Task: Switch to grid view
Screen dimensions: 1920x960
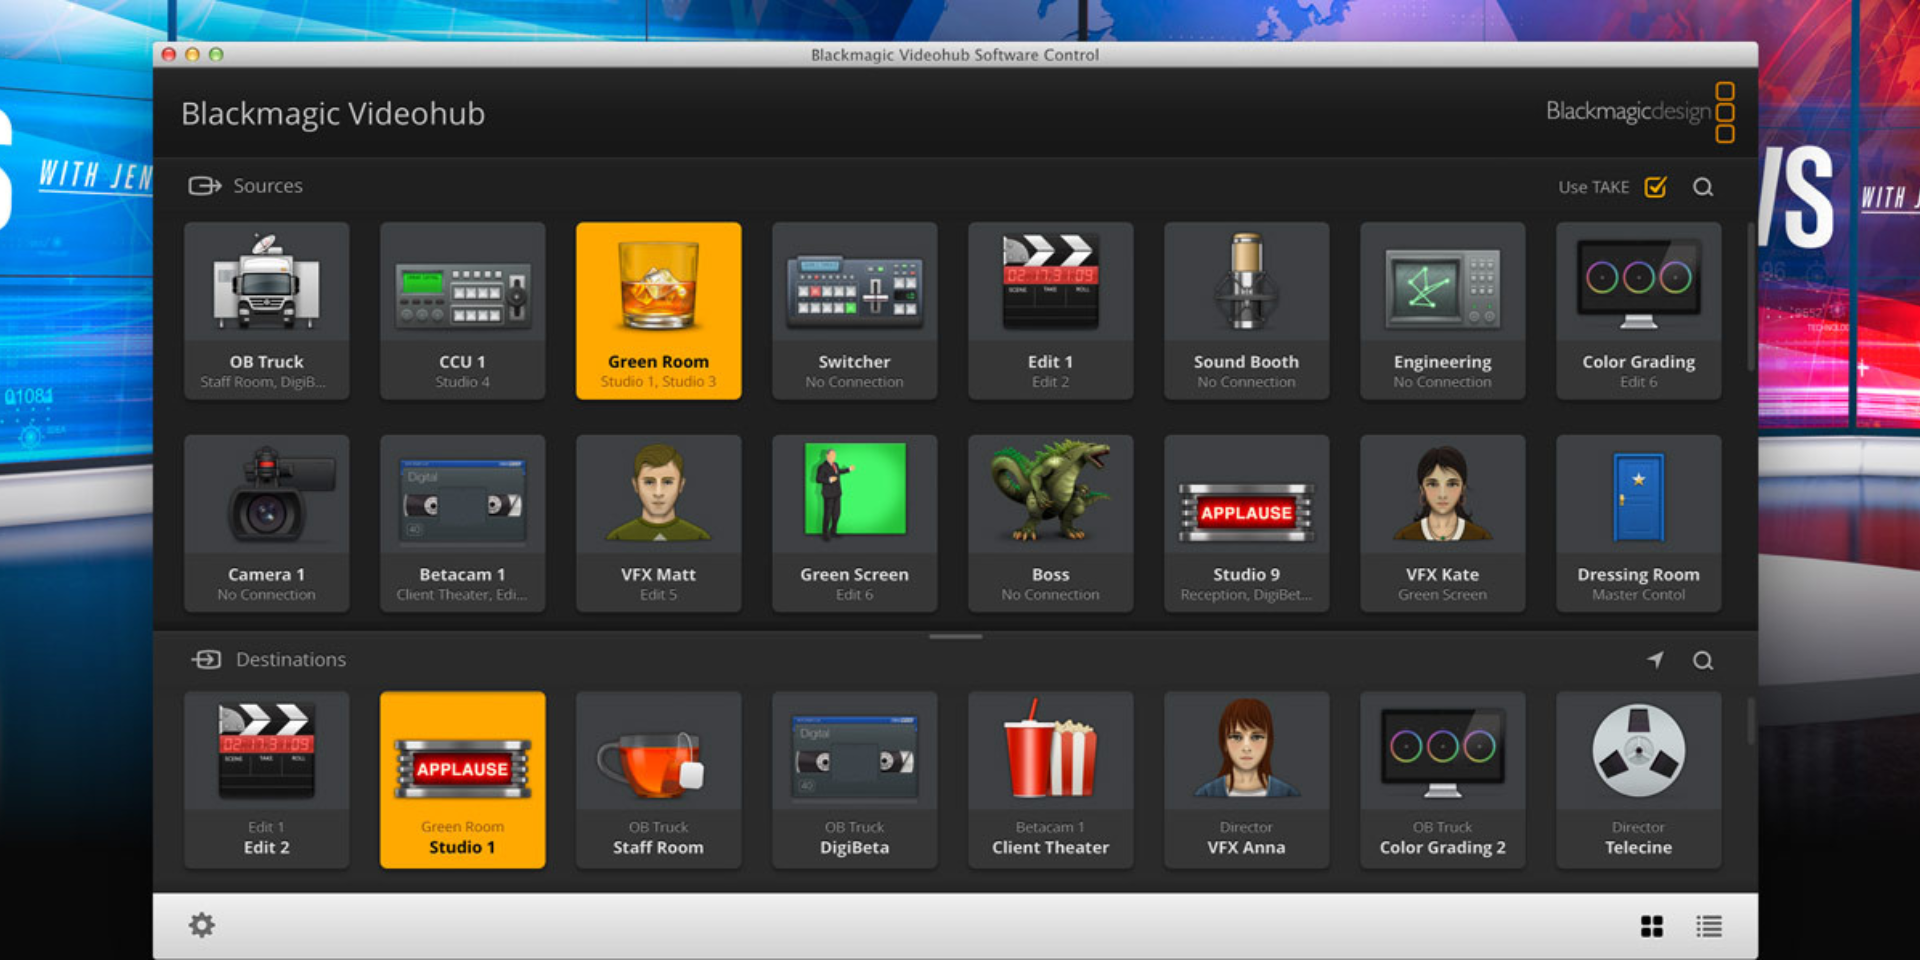Action: click(x=1652, y=927)
